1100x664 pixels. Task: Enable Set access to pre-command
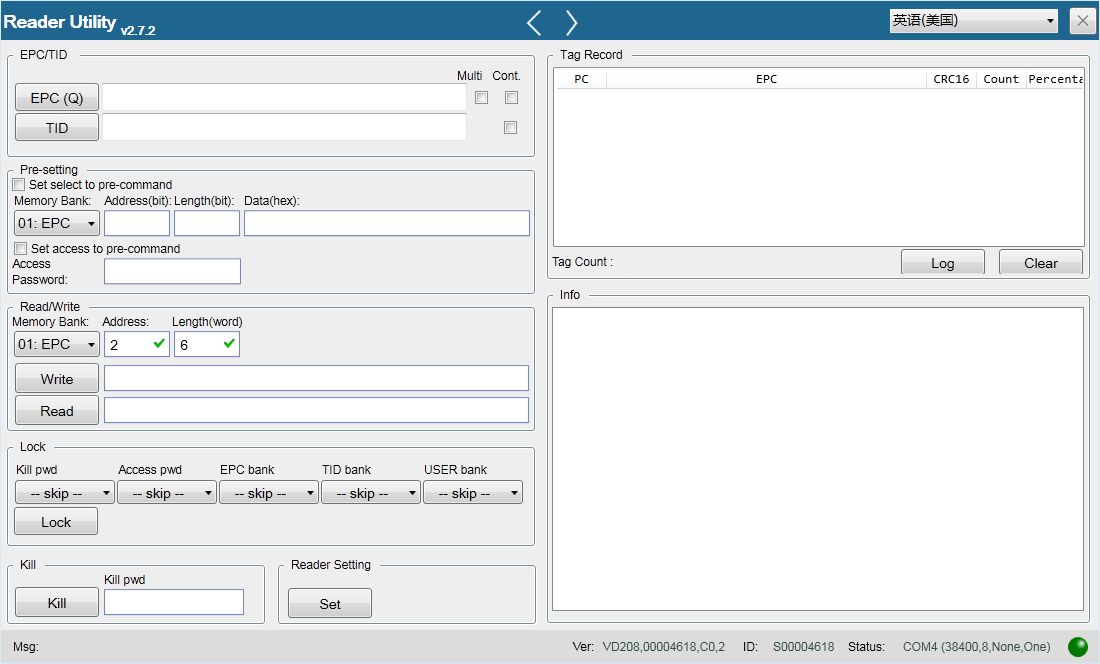[20, 248]
